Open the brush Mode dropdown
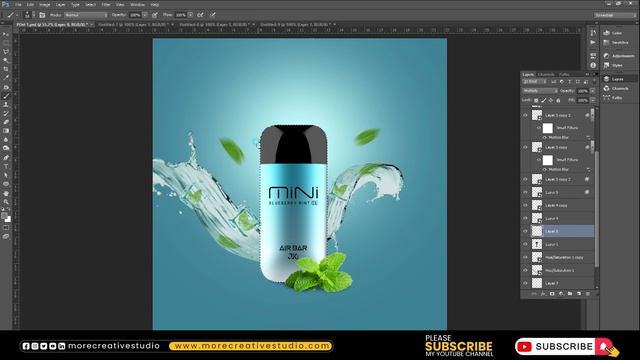 pyautogui.click(x=86, y=15)
